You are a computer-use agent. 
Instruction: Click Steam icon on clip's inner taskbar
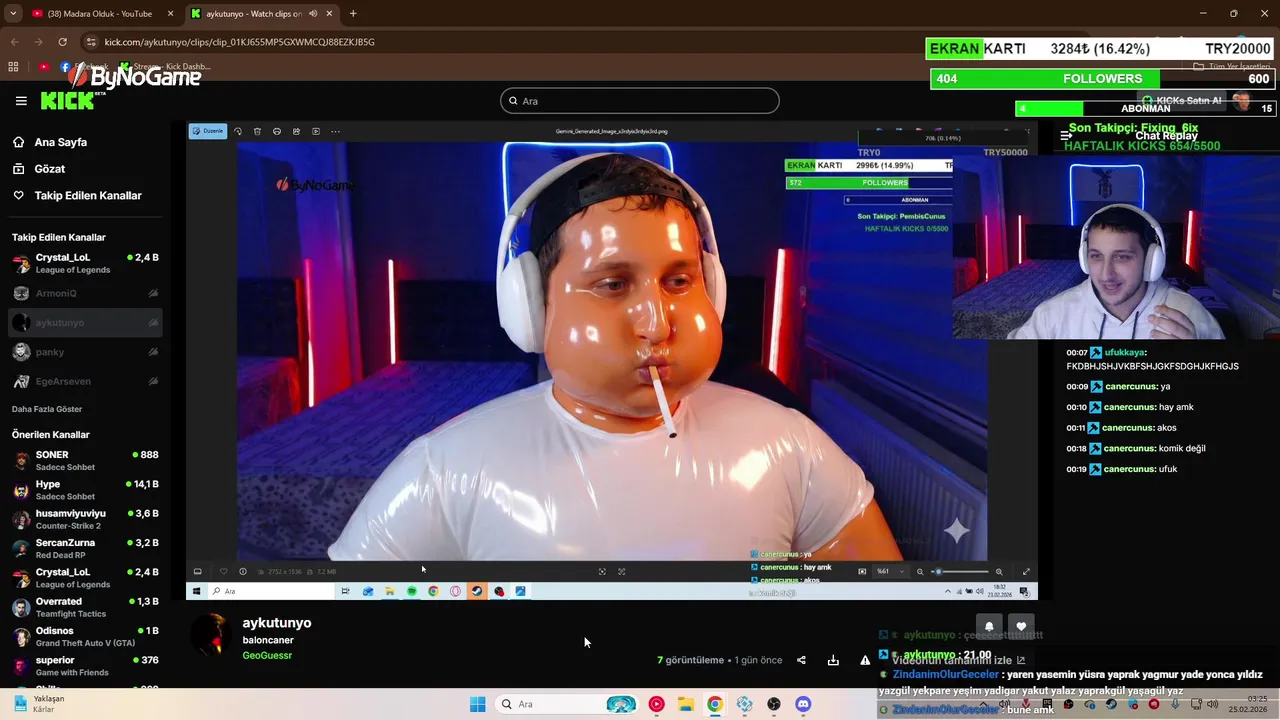[477, 591]
